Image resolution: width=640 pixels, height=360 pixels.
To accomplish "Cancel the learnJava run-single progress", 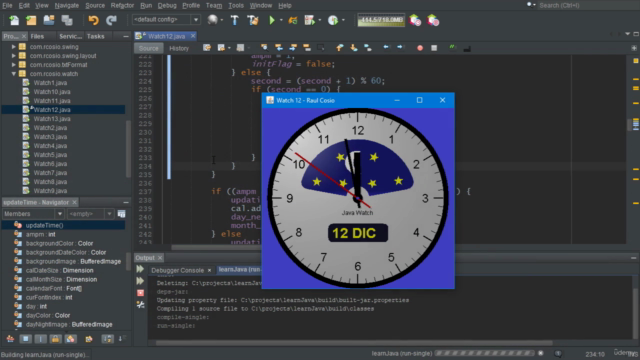I will coord(540,353).
